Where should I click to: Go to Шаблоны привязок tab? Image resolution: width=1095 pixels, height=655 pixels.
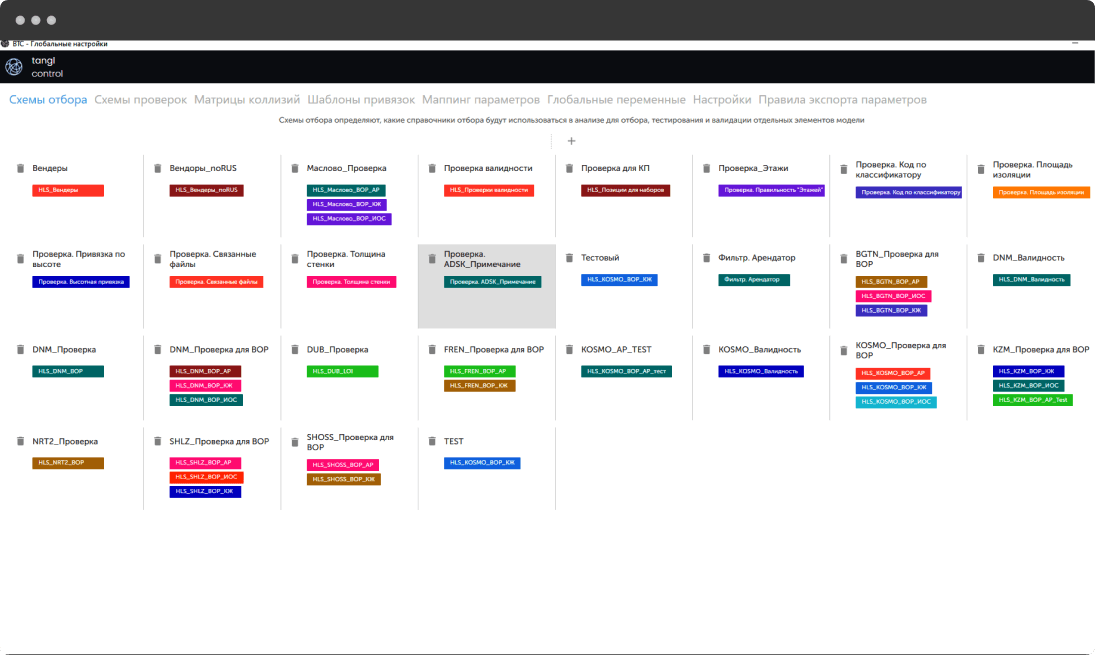[x=361, y=100]
